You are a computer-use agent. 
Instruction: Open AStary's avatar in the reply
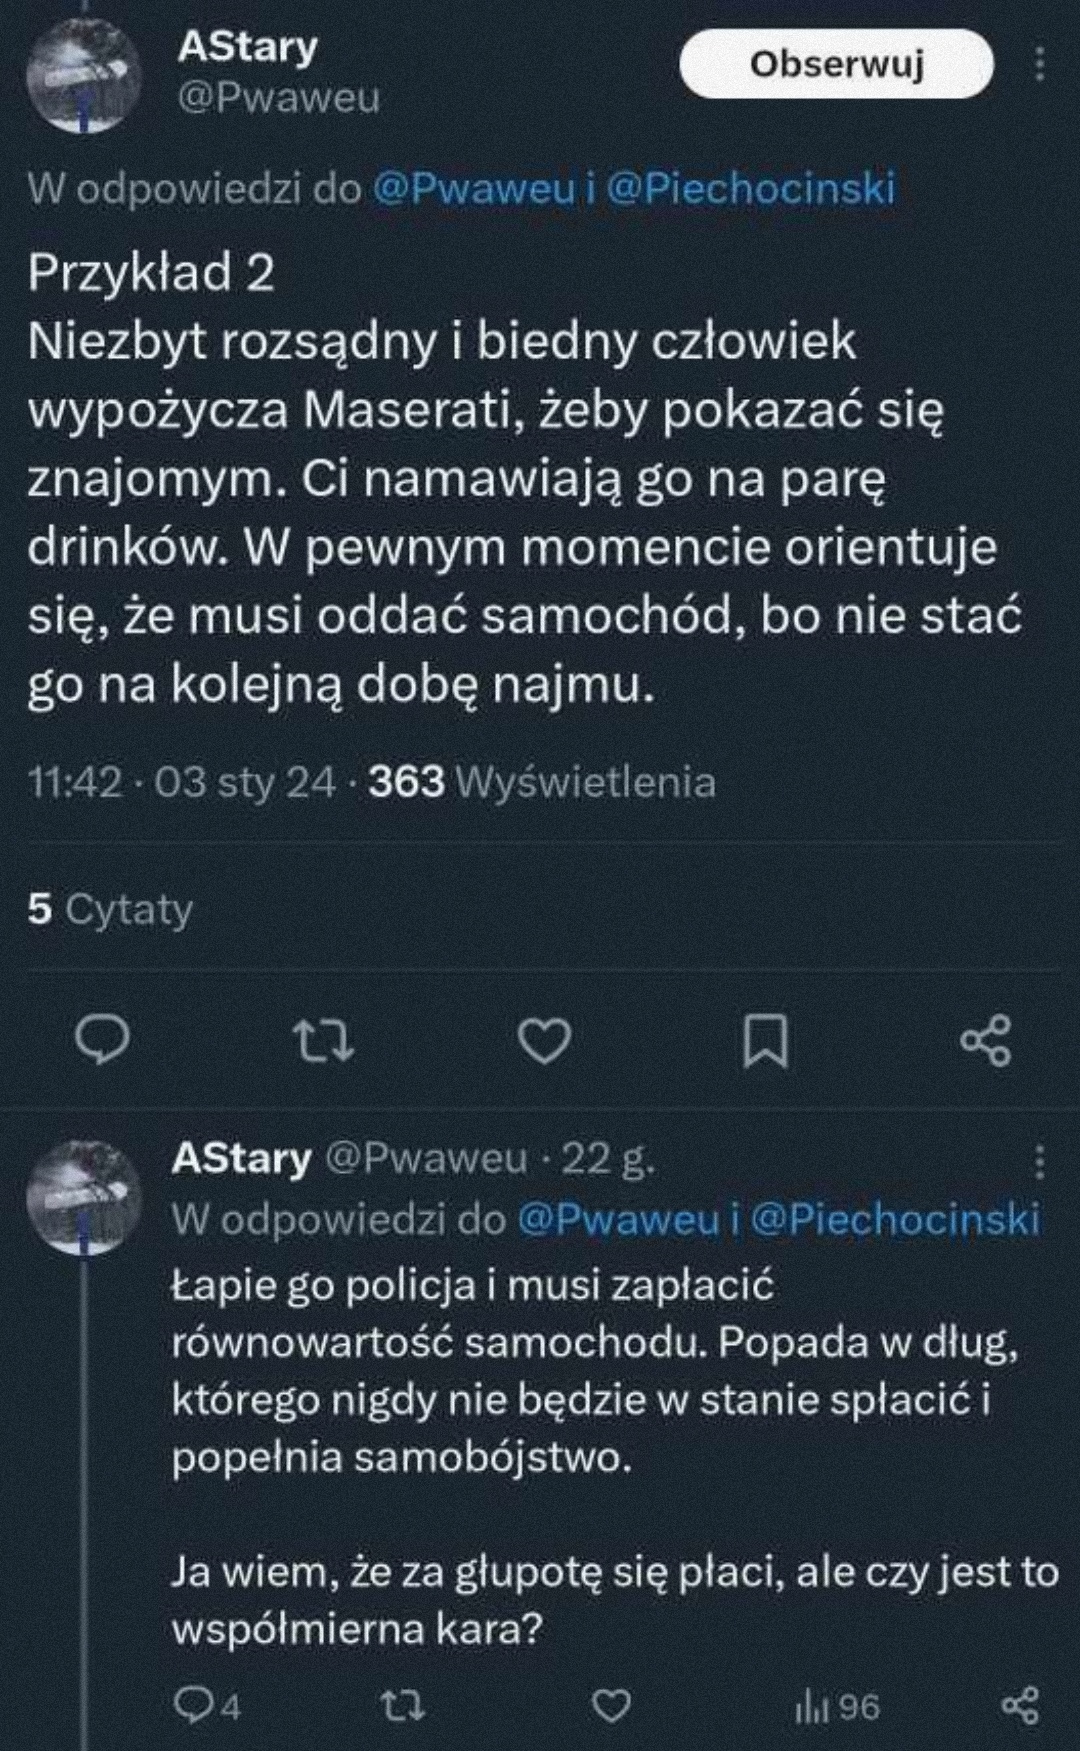coord(82,1194)
